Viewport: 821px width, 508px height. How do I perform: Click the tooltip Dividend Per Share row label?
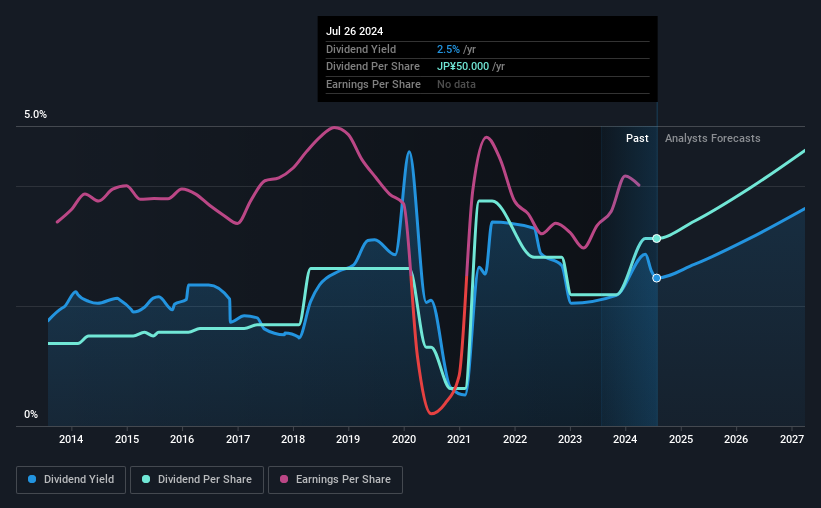click(x=373, y=67)
